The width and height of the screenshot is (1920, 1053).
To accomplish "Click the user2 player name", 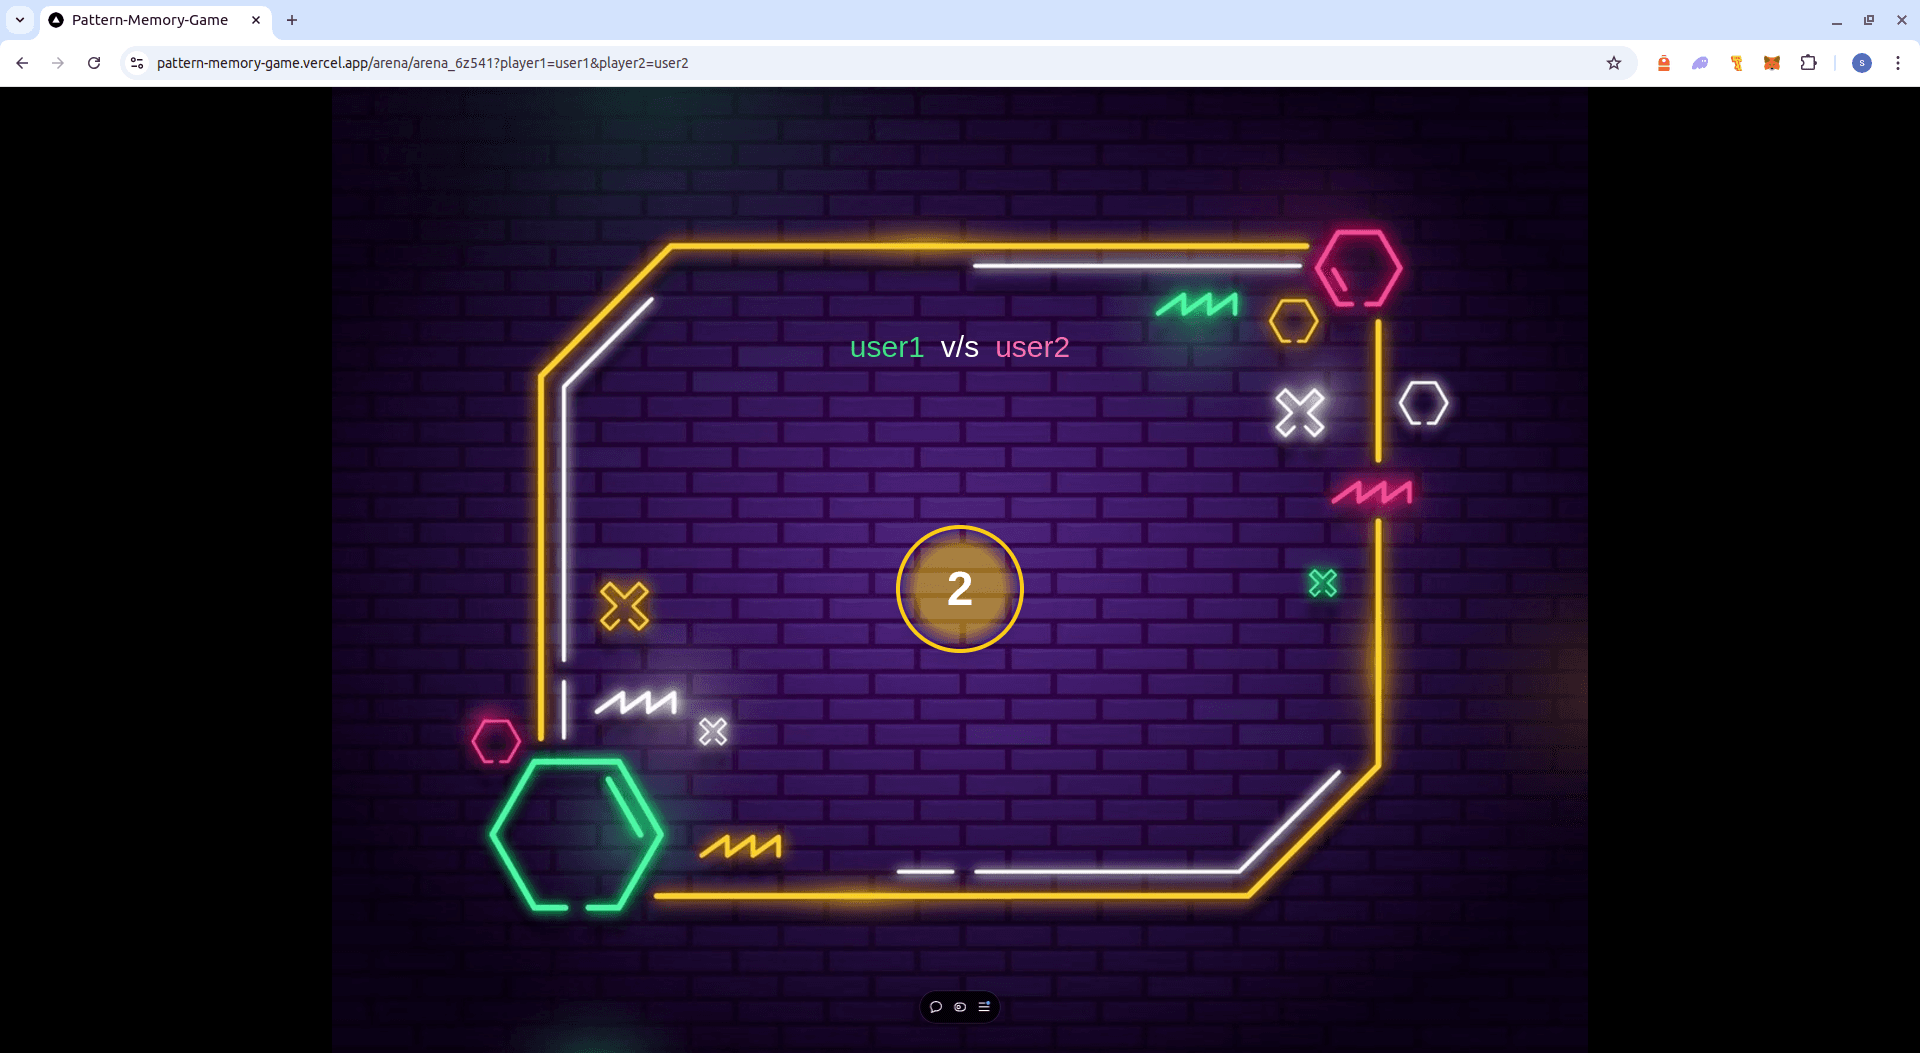I will 1032,347.
